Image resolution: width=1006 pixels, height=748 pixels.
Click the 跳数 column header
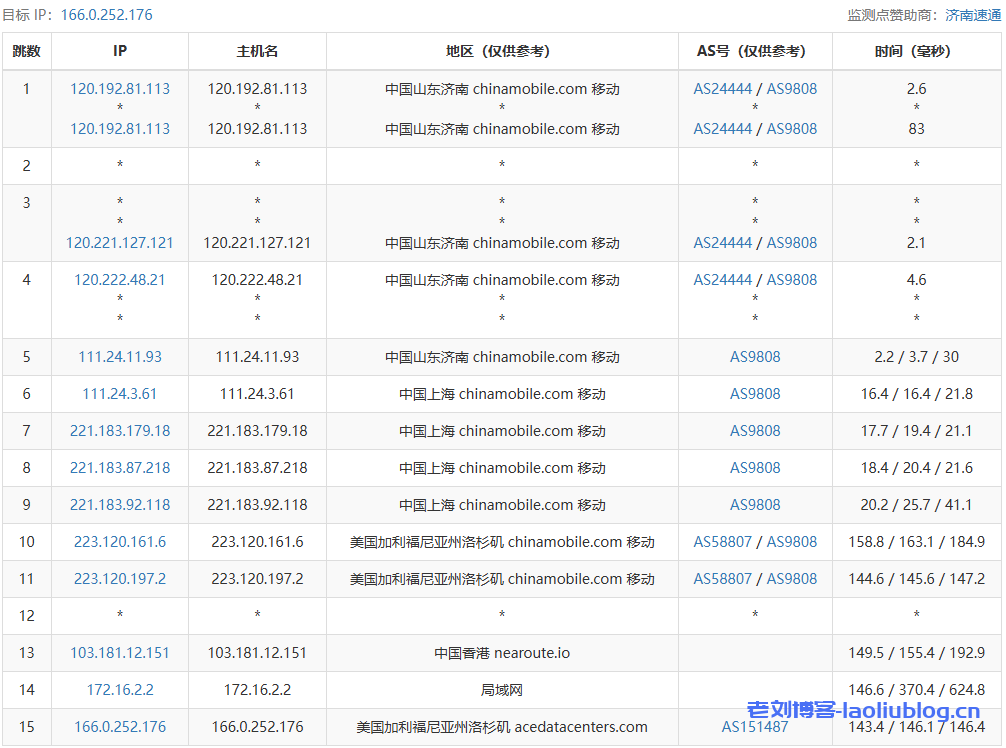click(x=27, y=51)
